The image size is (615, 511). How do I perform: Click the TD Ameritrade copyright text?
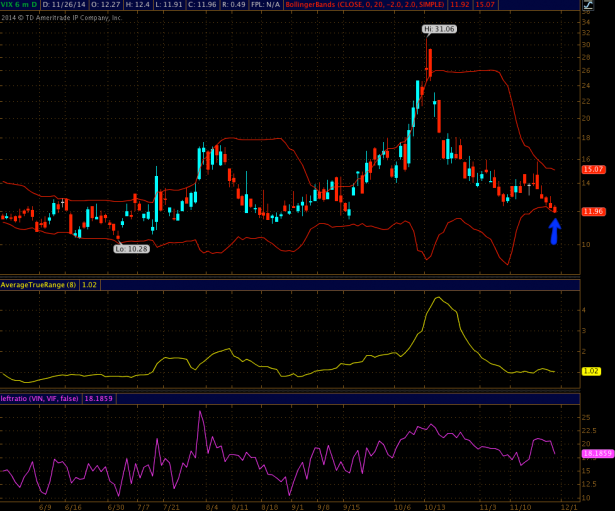coord(62,17)
